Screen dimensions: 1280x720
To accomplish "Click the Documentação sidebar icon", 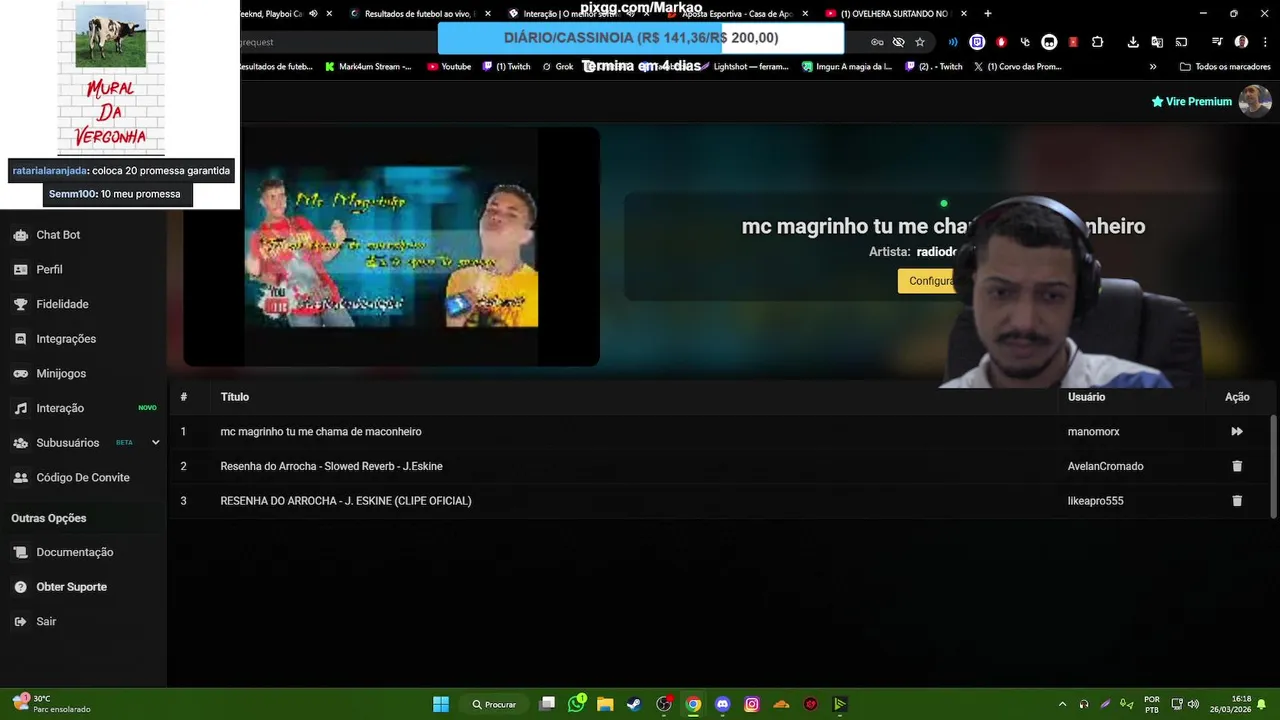I will (20, 552).
